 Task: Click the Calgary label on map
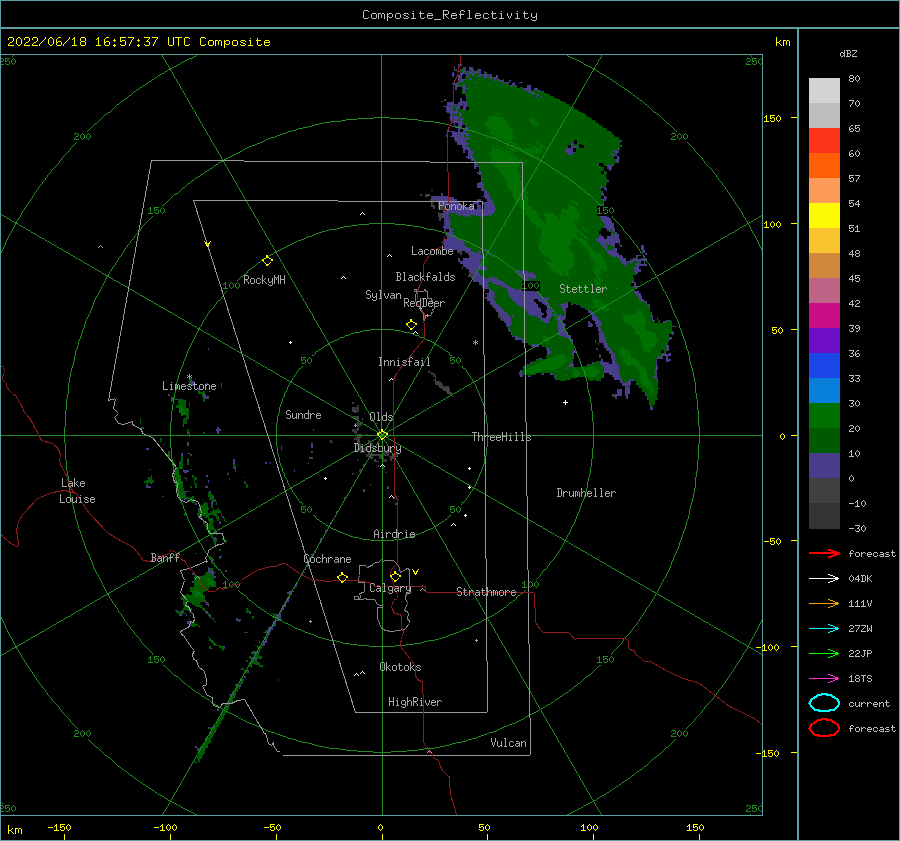(x=390, y=588)
